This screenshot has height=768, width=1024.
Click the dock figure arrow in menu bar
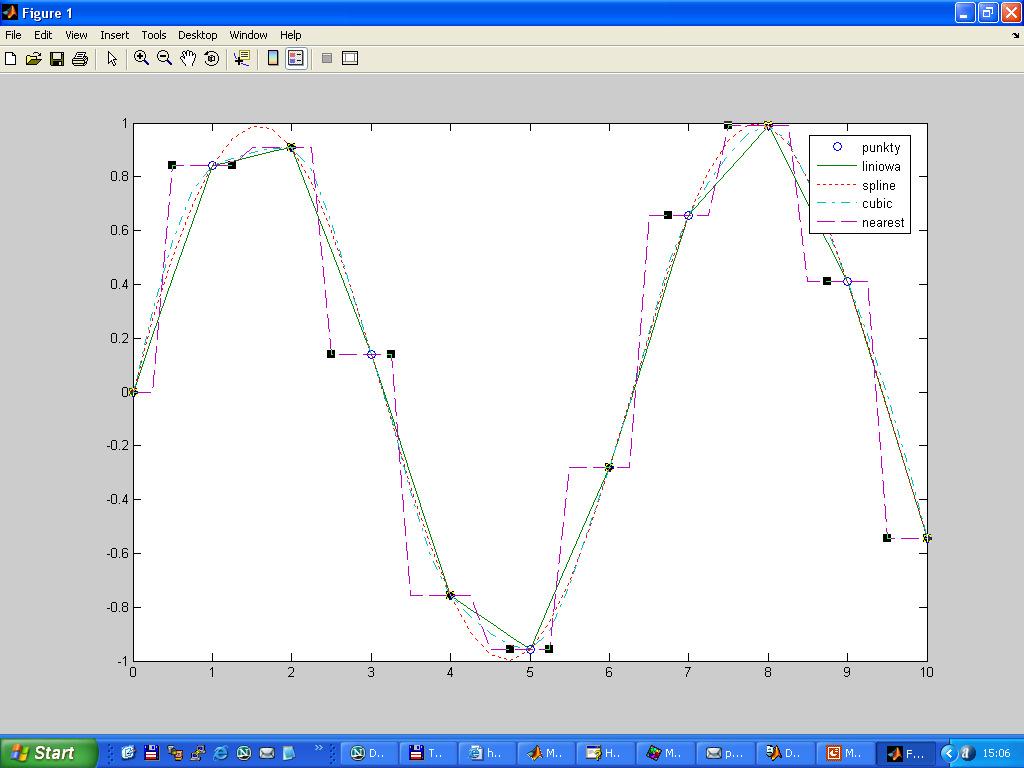pyautogui.click(x=1016, y=36)
